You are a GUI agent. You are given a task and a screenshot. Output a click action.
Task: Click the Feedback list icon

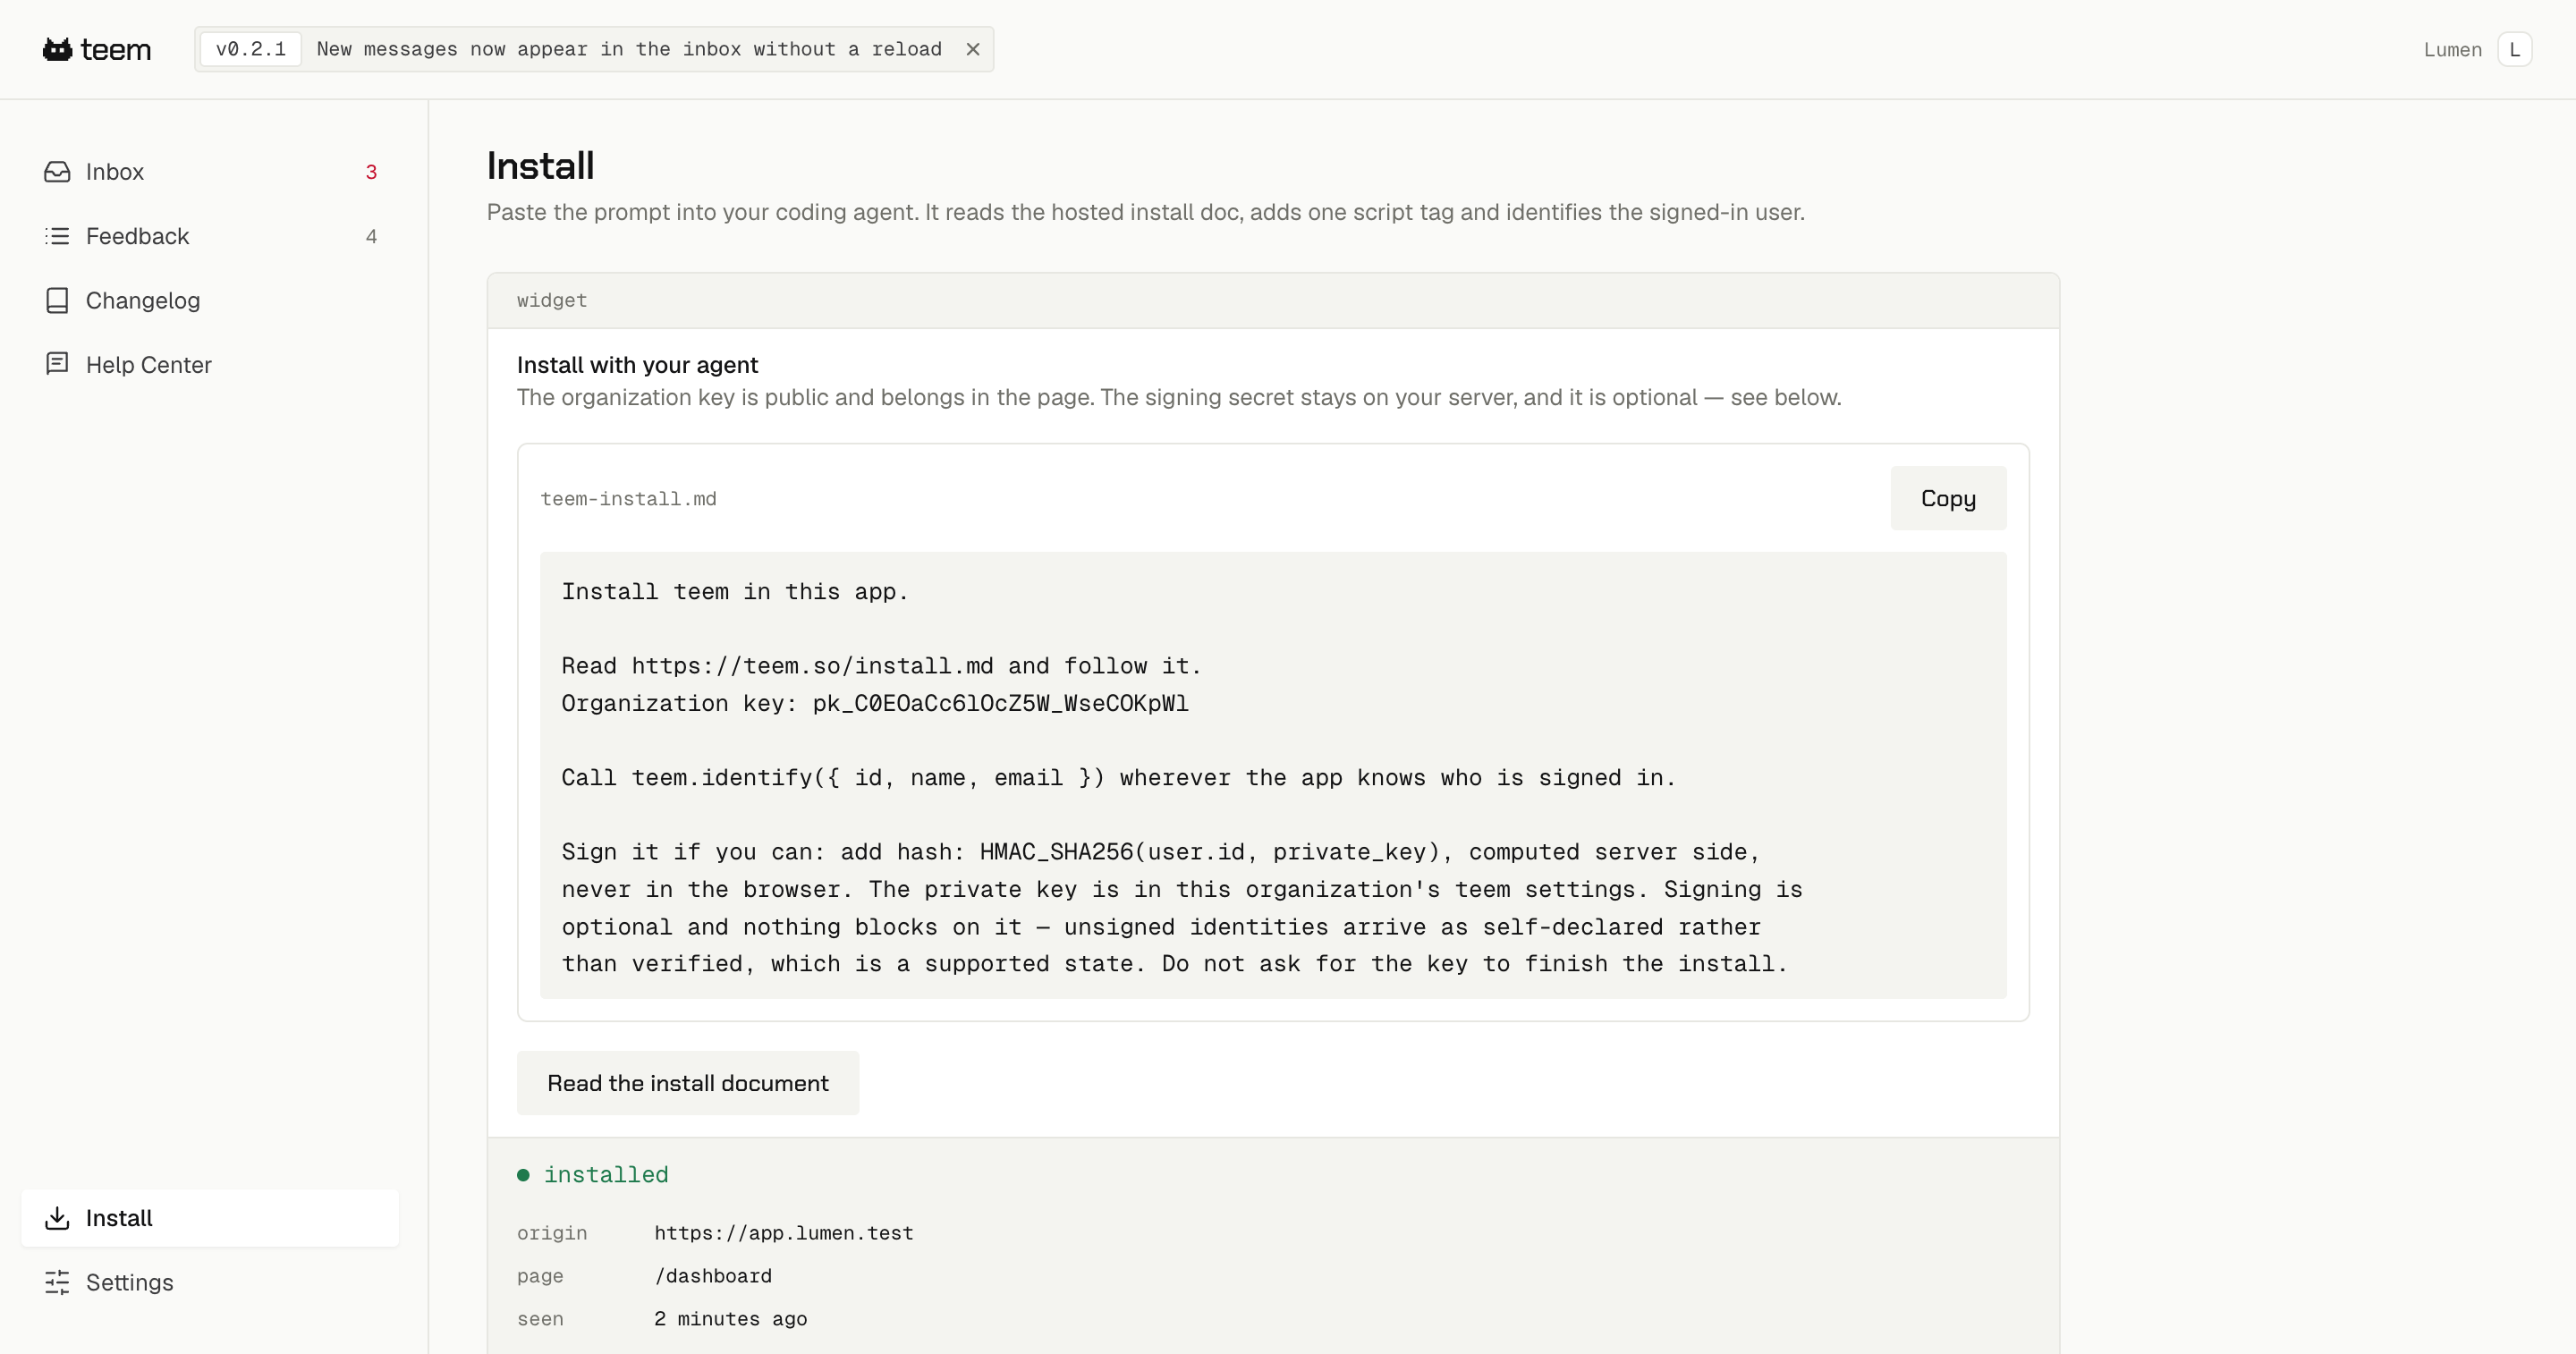(57, 236)
